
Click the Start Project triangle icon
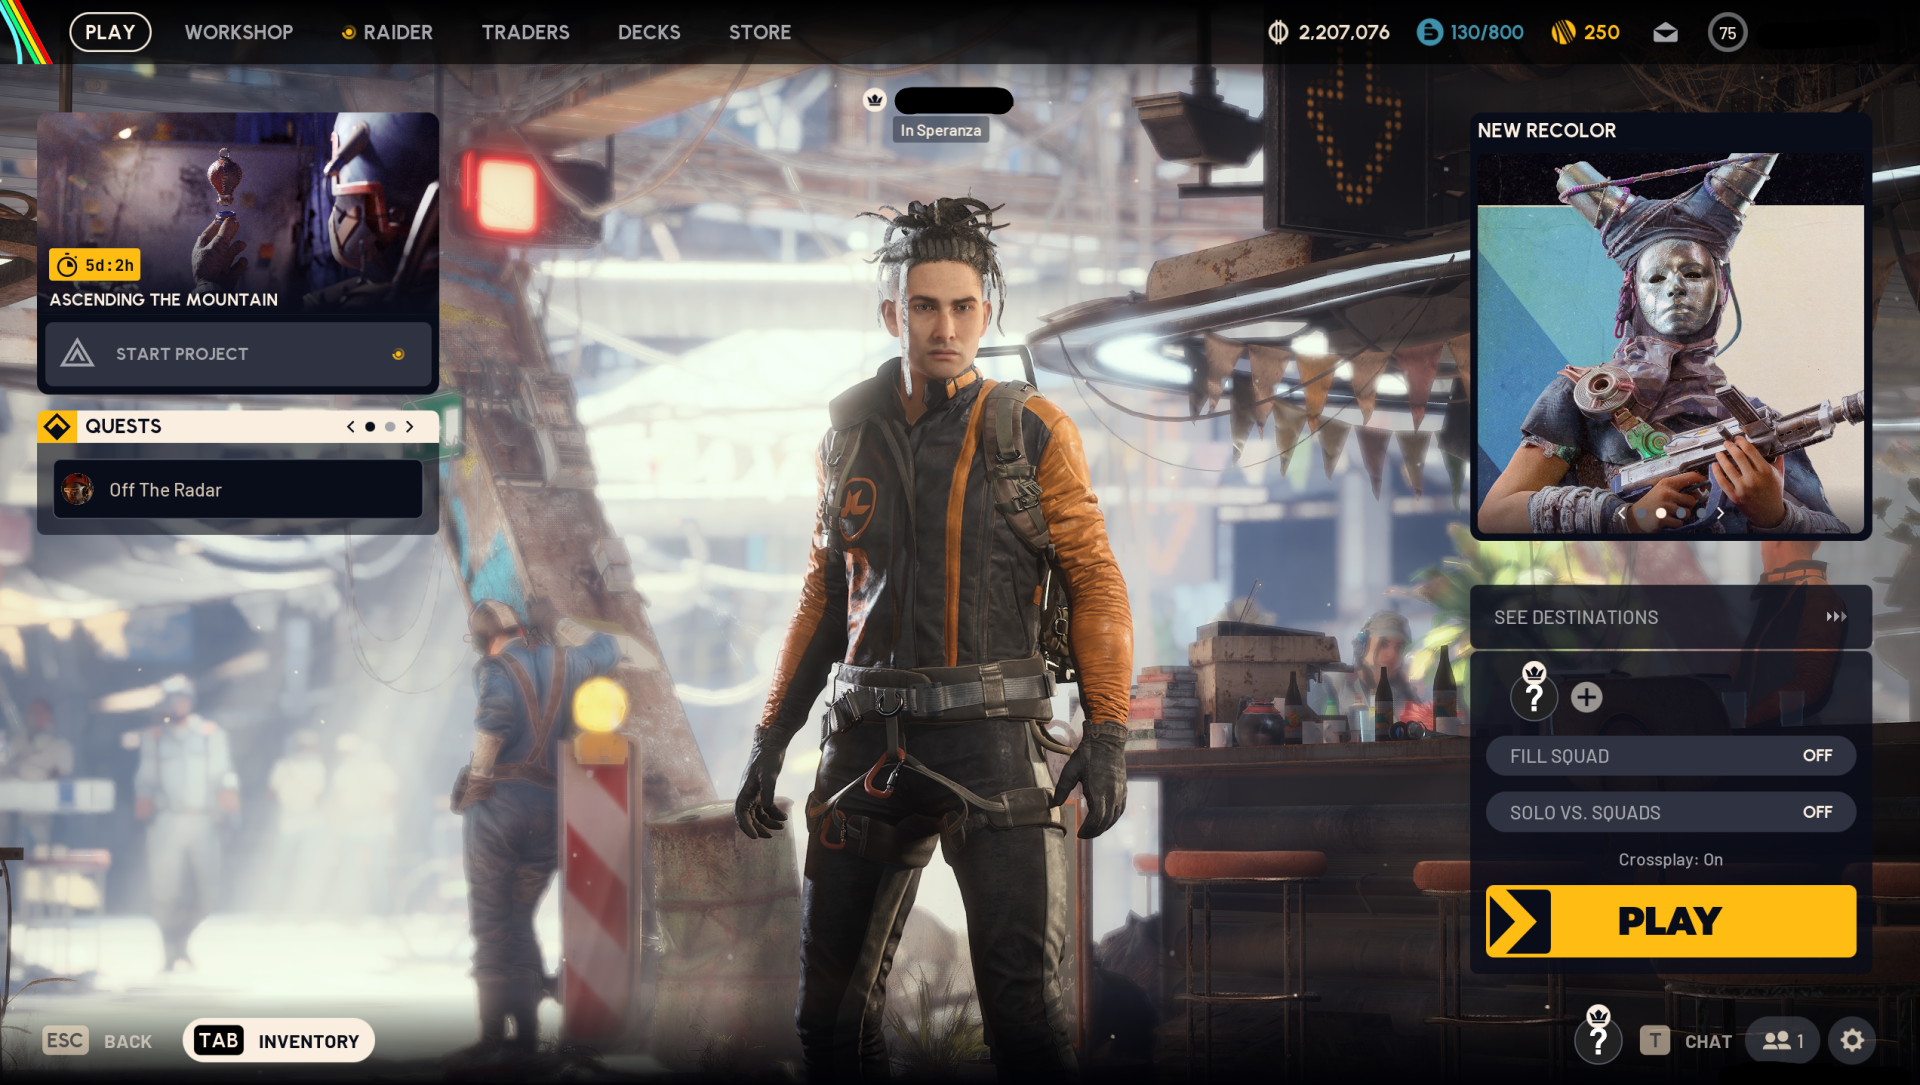coord(77,354)
